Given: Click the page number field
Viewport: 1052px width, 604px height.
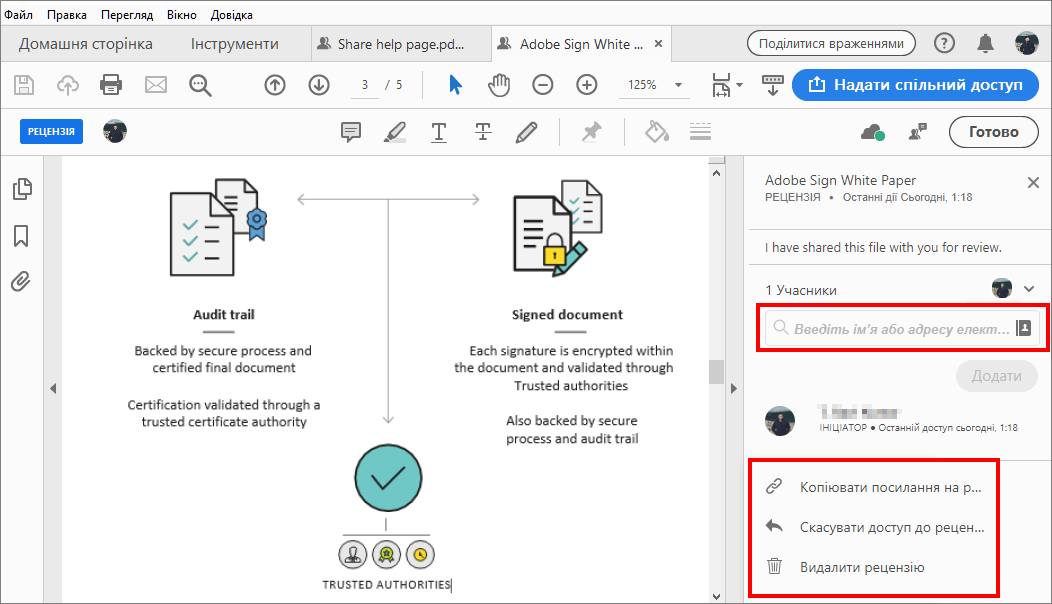Looking at the screenshot, I should (365, 85).
